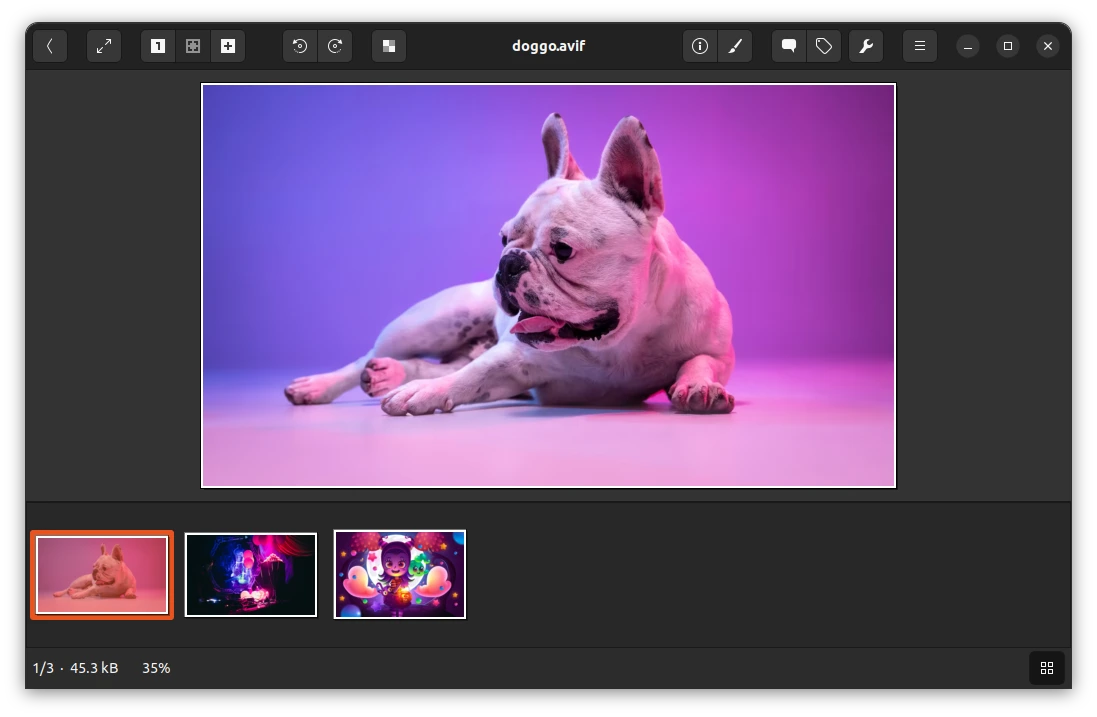Select the doggo thumbnail in filmstrip
The height and width of the screenshot is (717, 1097).
coord(102,575)
